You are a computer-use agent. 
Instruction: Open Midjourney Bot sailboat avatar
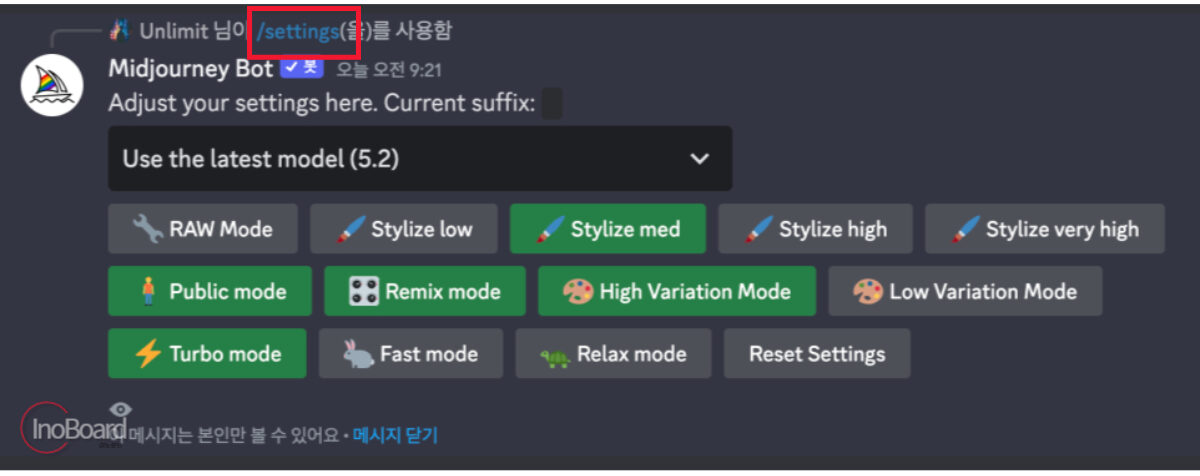pyautogui.click(x=51, y=85)
